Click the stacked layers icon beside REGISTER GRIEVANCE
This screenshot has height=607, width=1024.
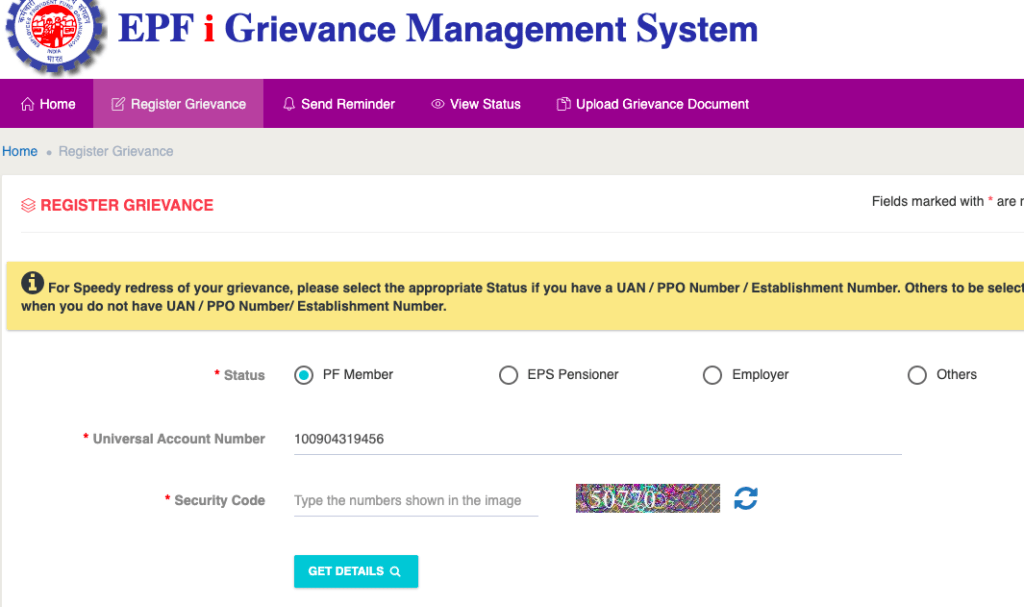[x=28, y=205]
